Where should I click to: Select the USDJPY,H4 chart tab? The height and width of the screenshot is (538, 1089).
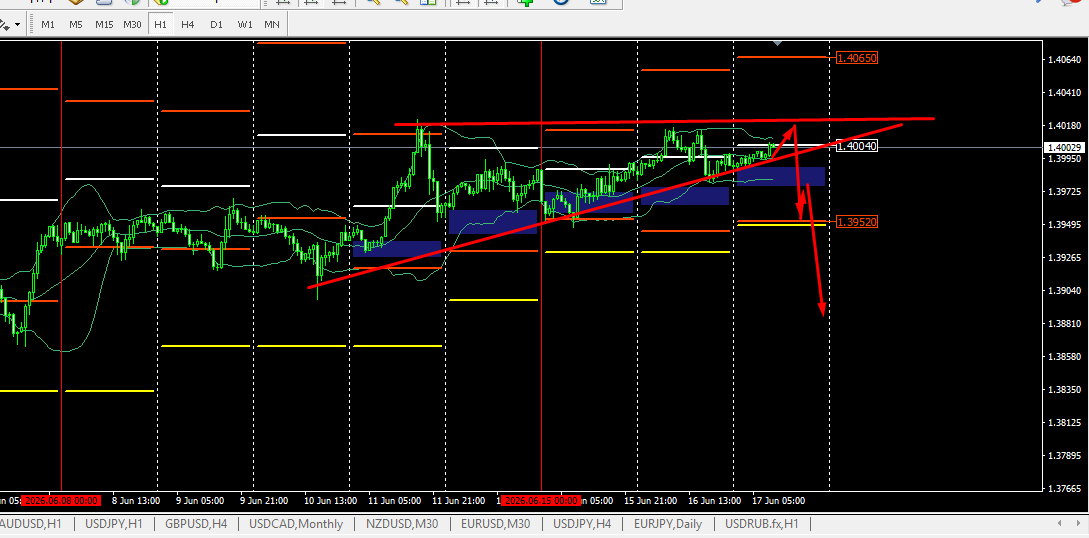(x=582, y=523)
